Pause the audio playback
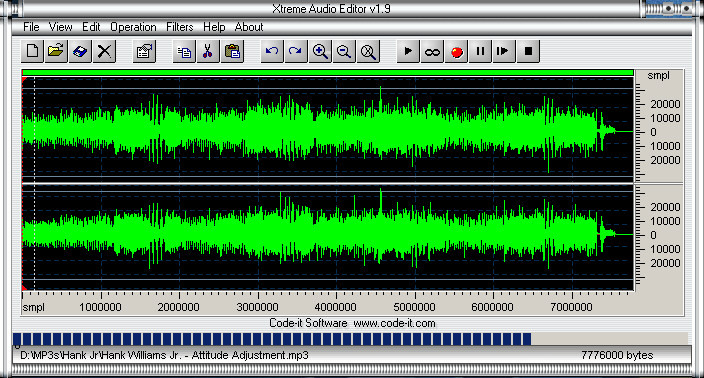Viewport: 704px width, 378px height. pyautogui.click(x=480, y=51)
